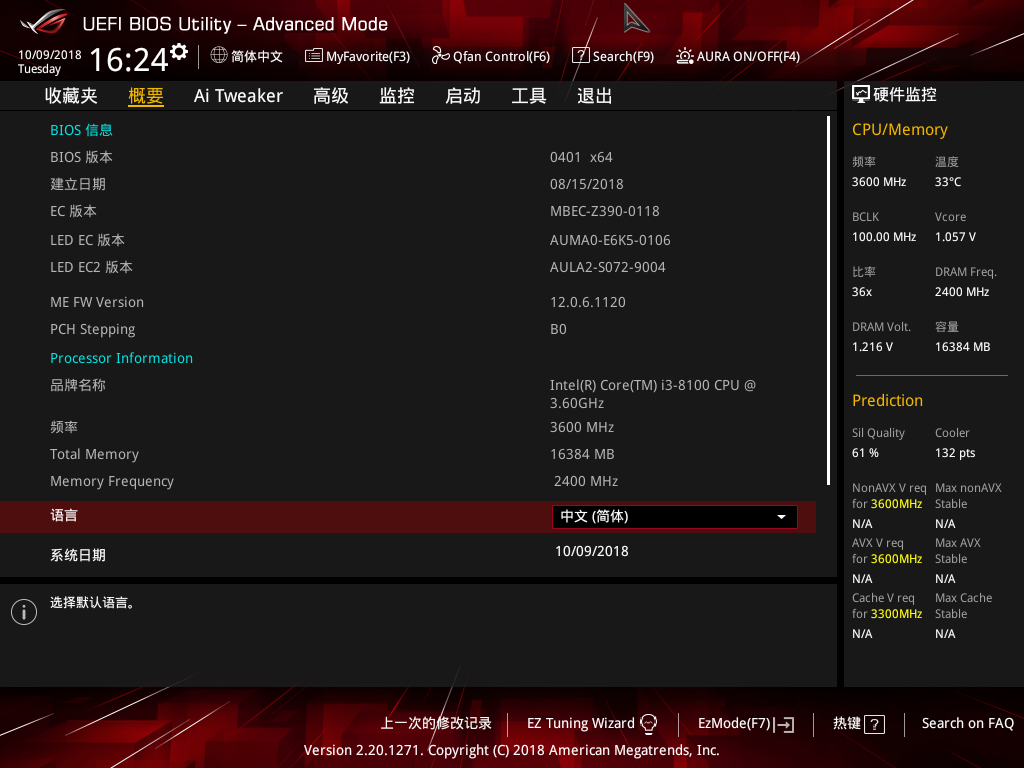This screenshot has width=1024, height=768.
Task: Click the EzMode(F7) button
Action: point(745,723)
